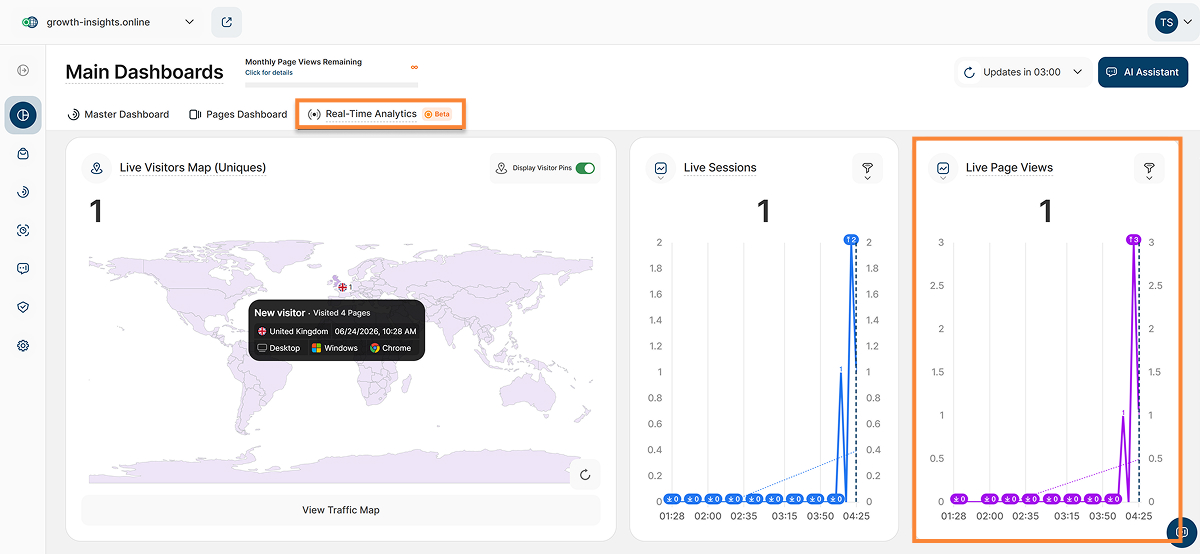Click the View Traffic Map button
1200x555 pixels.
point(341,510)
